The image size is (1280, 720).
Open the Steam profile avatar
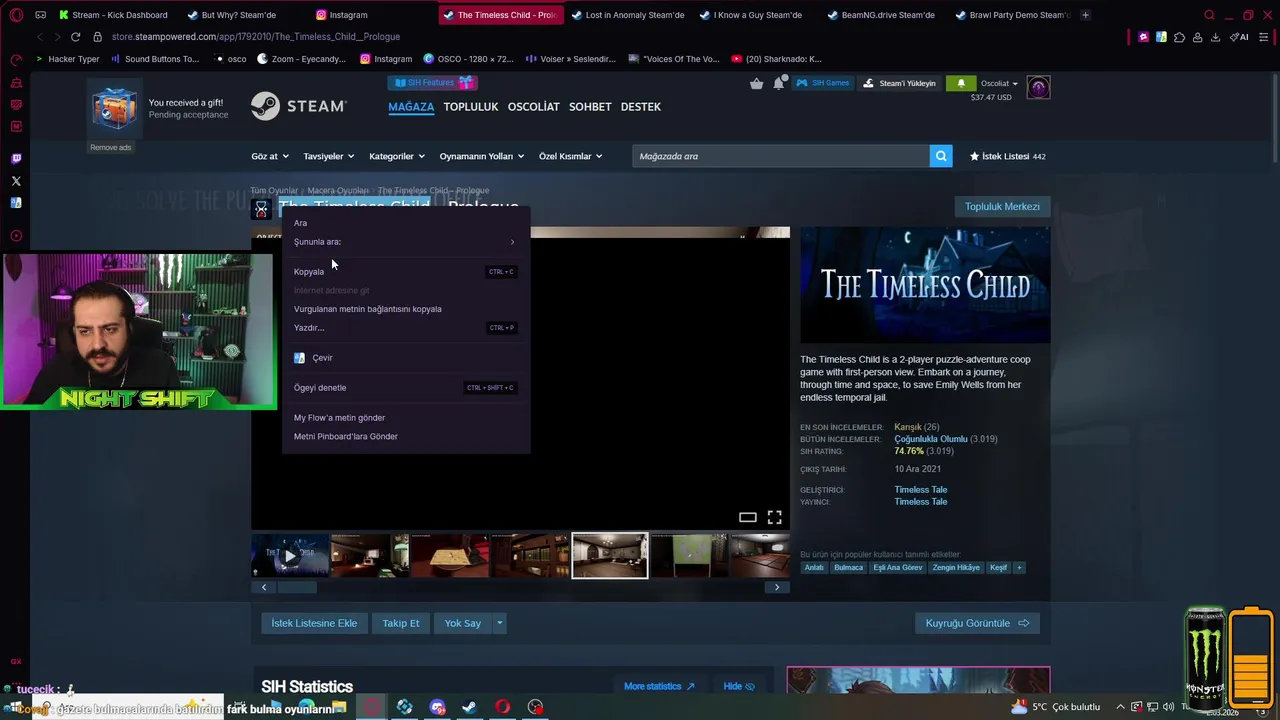pyautogui.click(x=1038, y=88)
